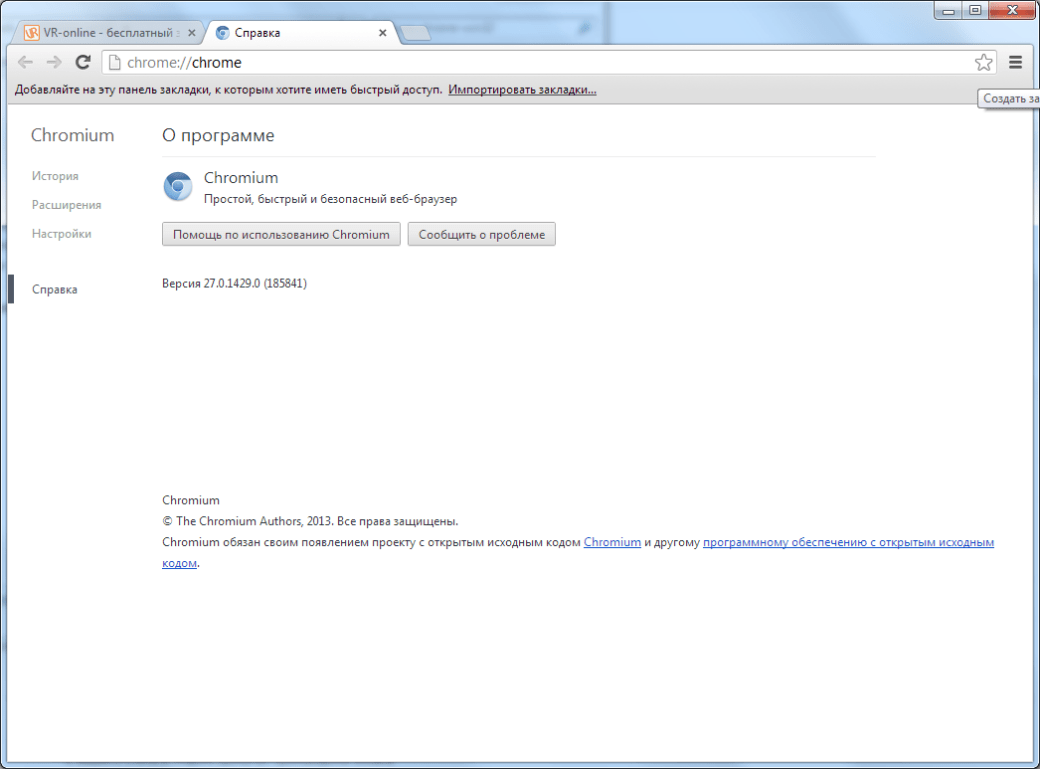This screenshot has height=769, width=1040.
Task: Go back with the back arrow
Action: 25,62
